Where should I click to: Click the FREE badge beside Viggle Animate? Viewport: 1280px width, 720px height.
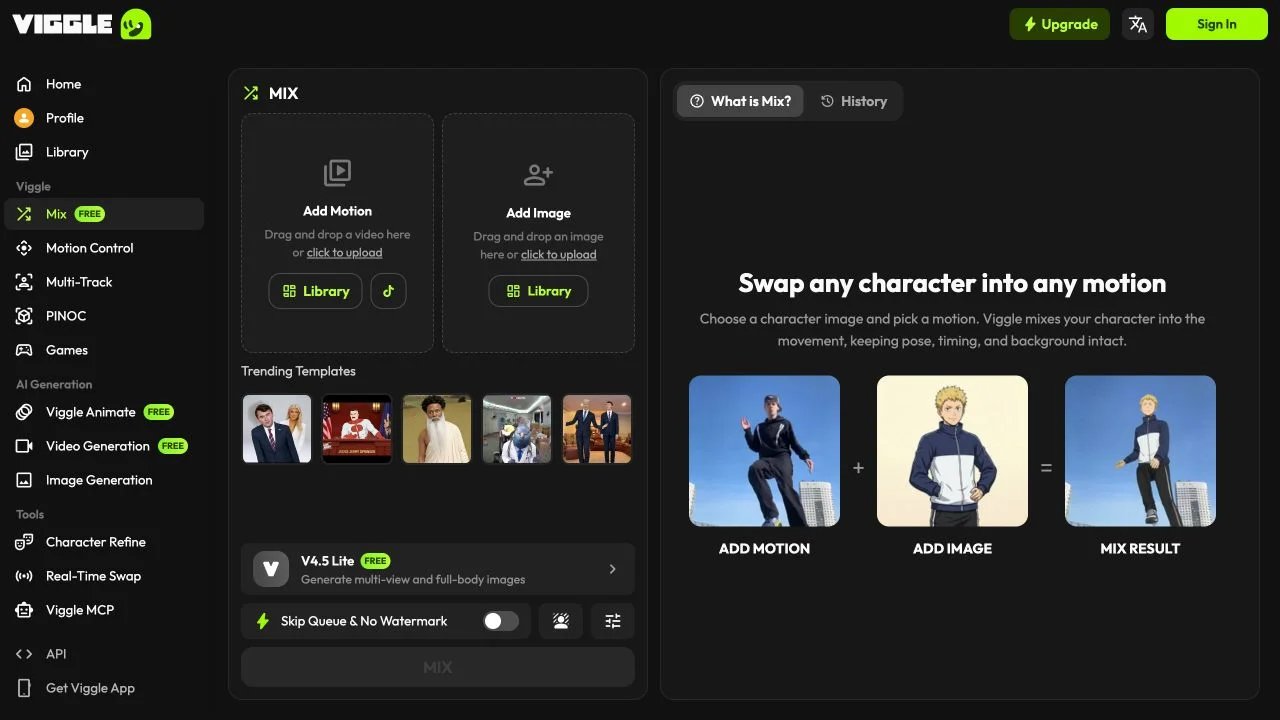pyautogui.click(x=159, y=412)
